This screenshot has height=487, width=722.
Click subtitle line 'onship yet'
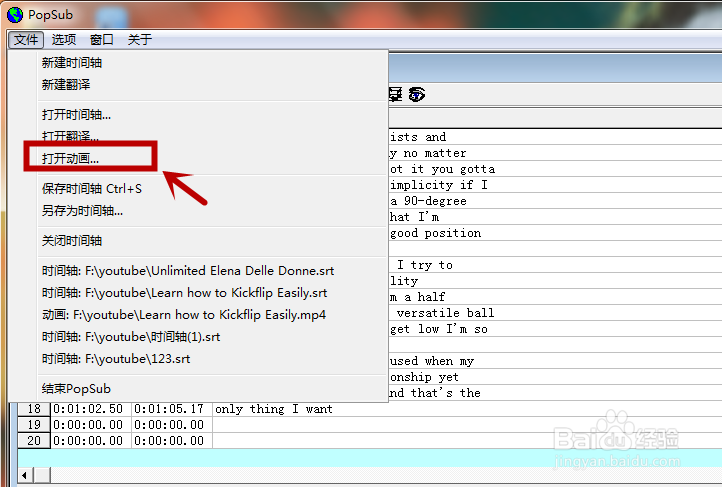[x=424, y=377]
